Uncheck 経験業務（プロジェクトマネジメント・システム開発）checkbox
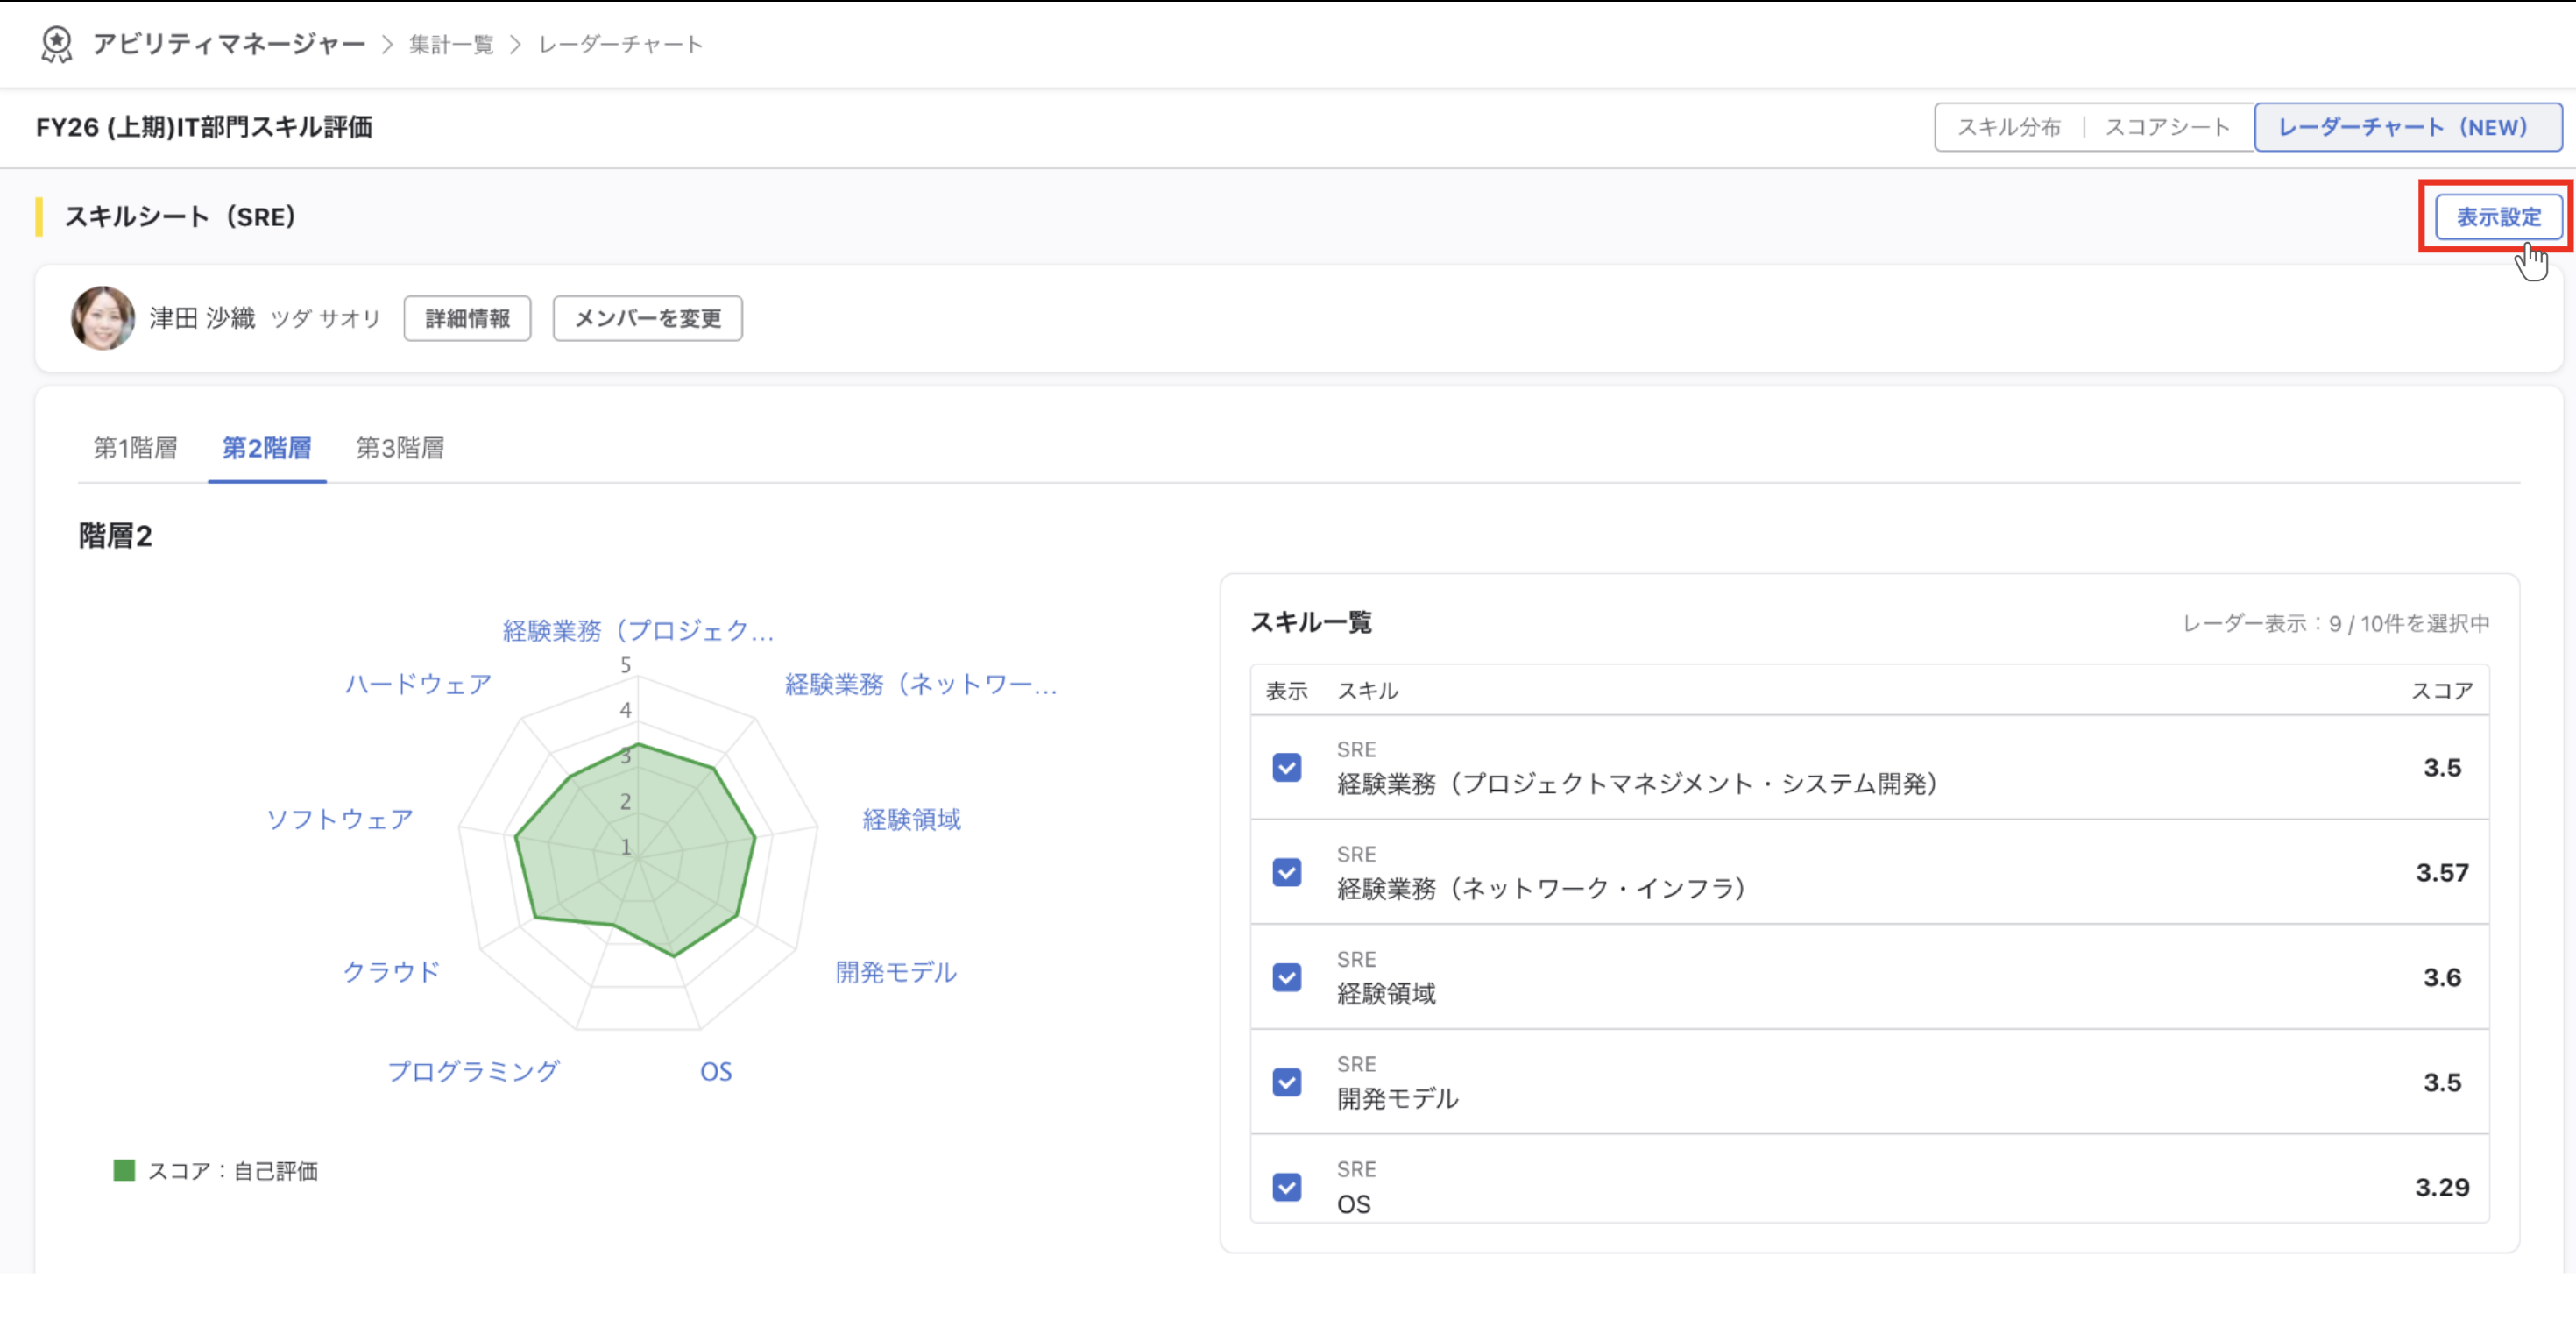 (x=1287, y=768)
